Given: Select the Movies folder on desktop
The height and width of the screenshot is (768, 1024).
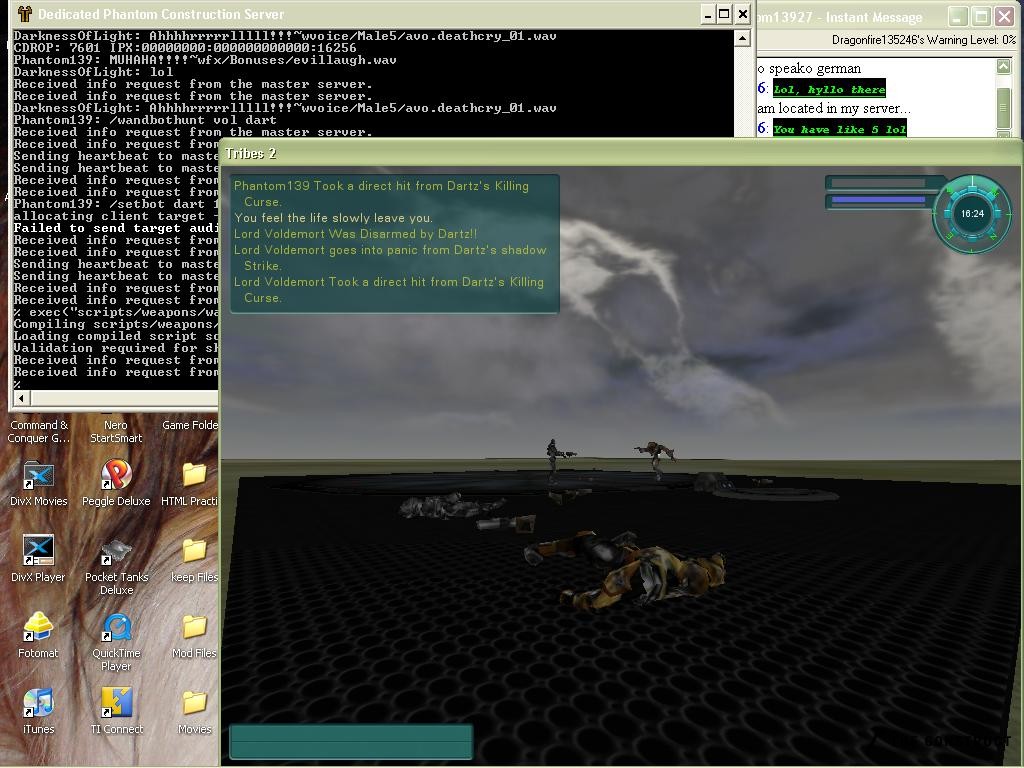Looking at the screenshot, I should [x=195, y=711].
